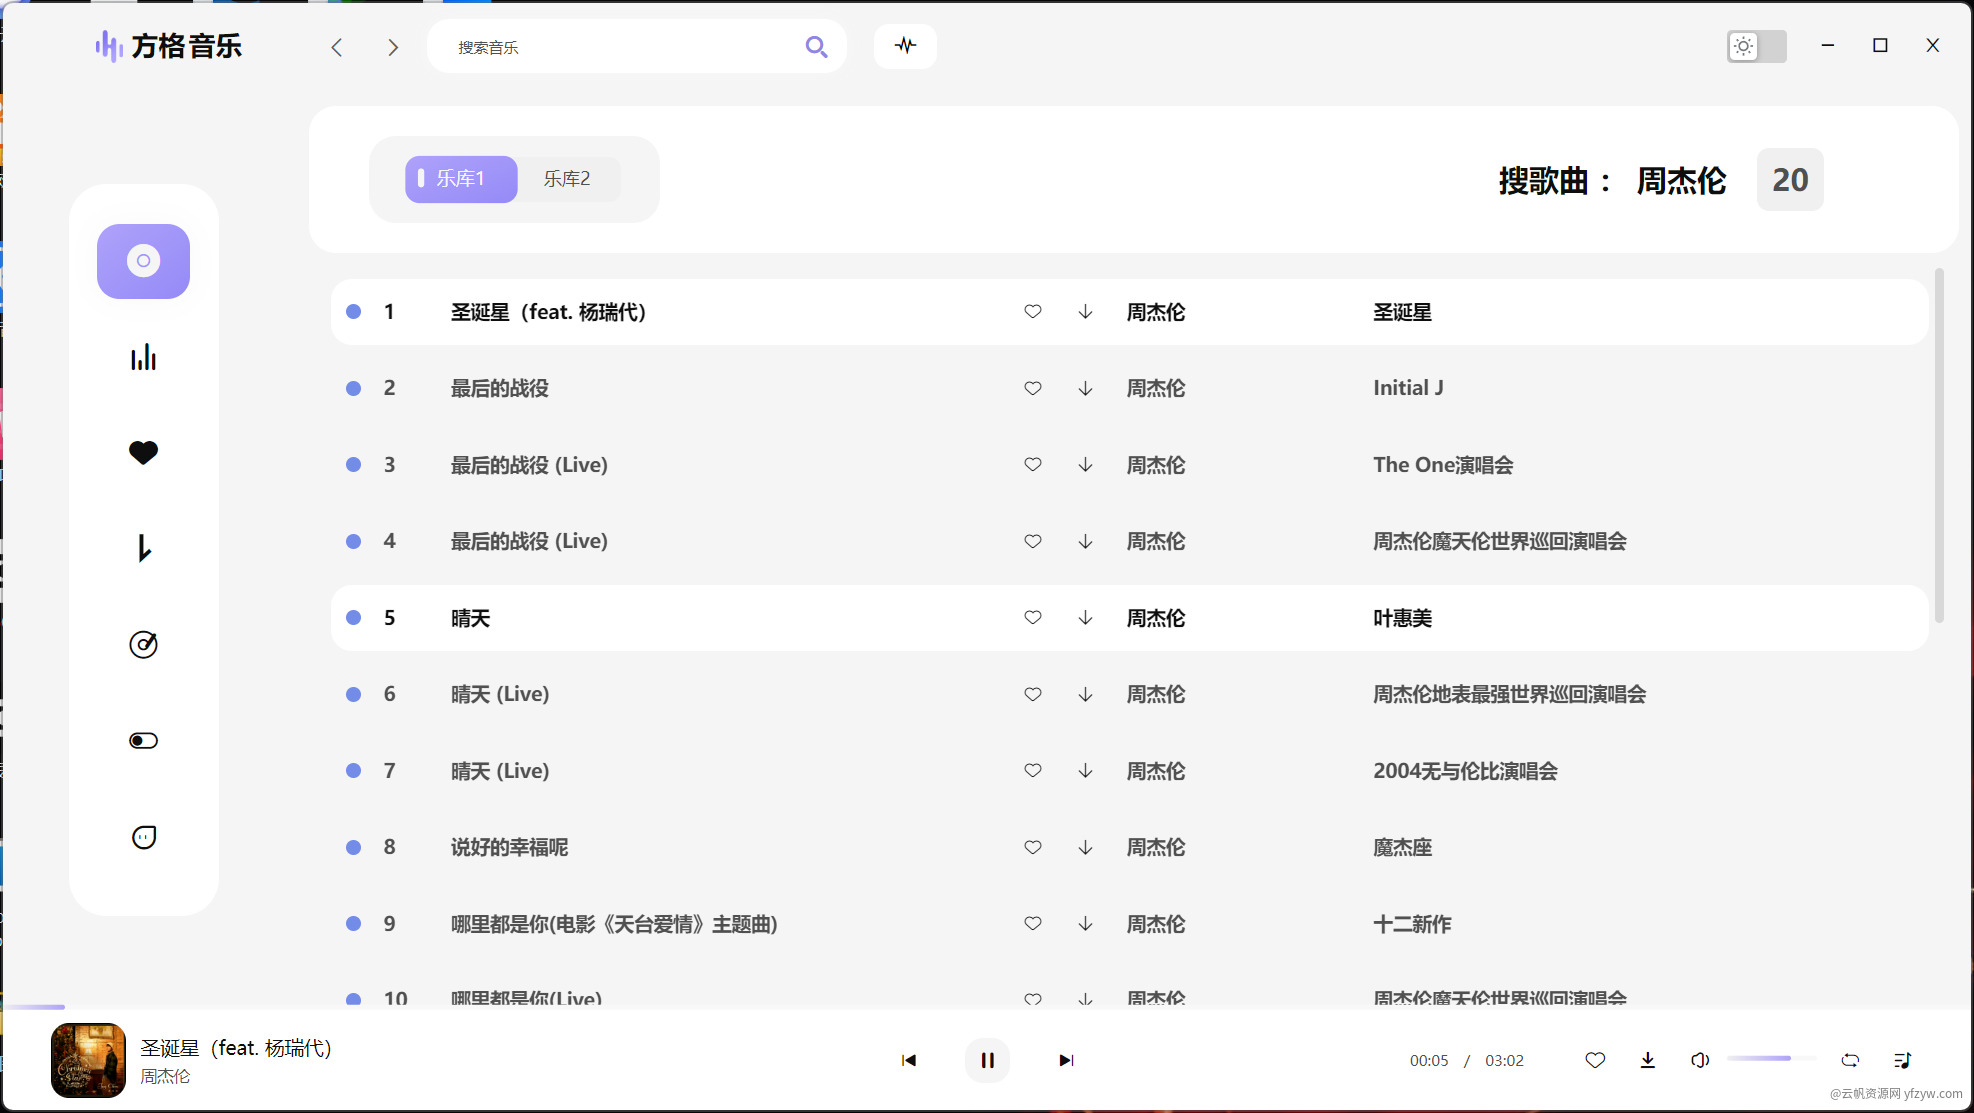Screen dimensions: 1974x1113
Task: Favorite the song 最后的战役 from Initial J
Action: click(1033, 388)
